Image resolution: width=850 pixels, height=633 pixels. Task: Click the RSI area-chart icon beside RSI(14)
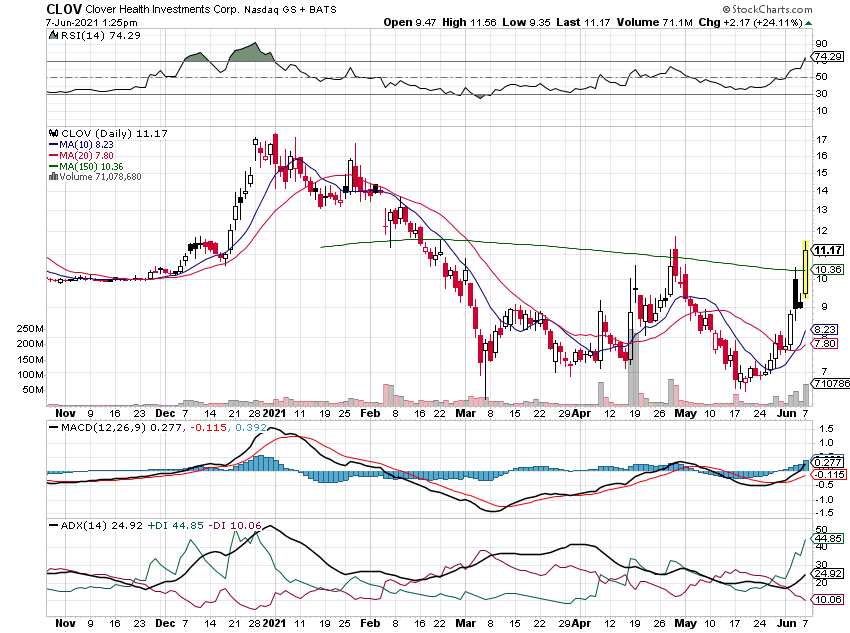(x=53, y=35)
